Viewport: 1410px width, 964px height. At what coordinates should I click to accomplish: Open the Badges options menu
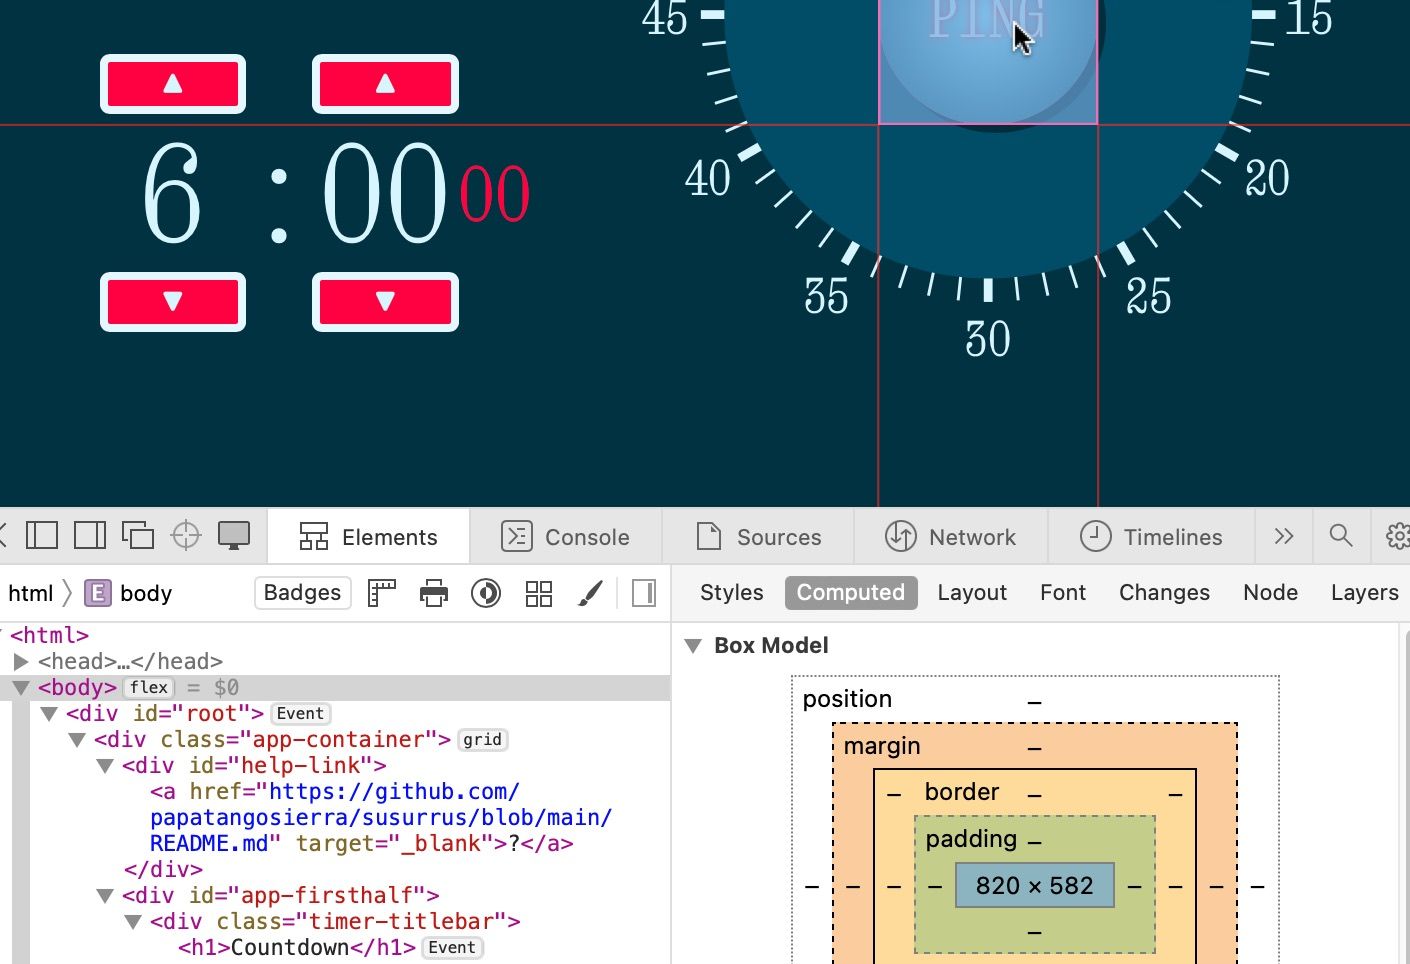pos(302,593)
